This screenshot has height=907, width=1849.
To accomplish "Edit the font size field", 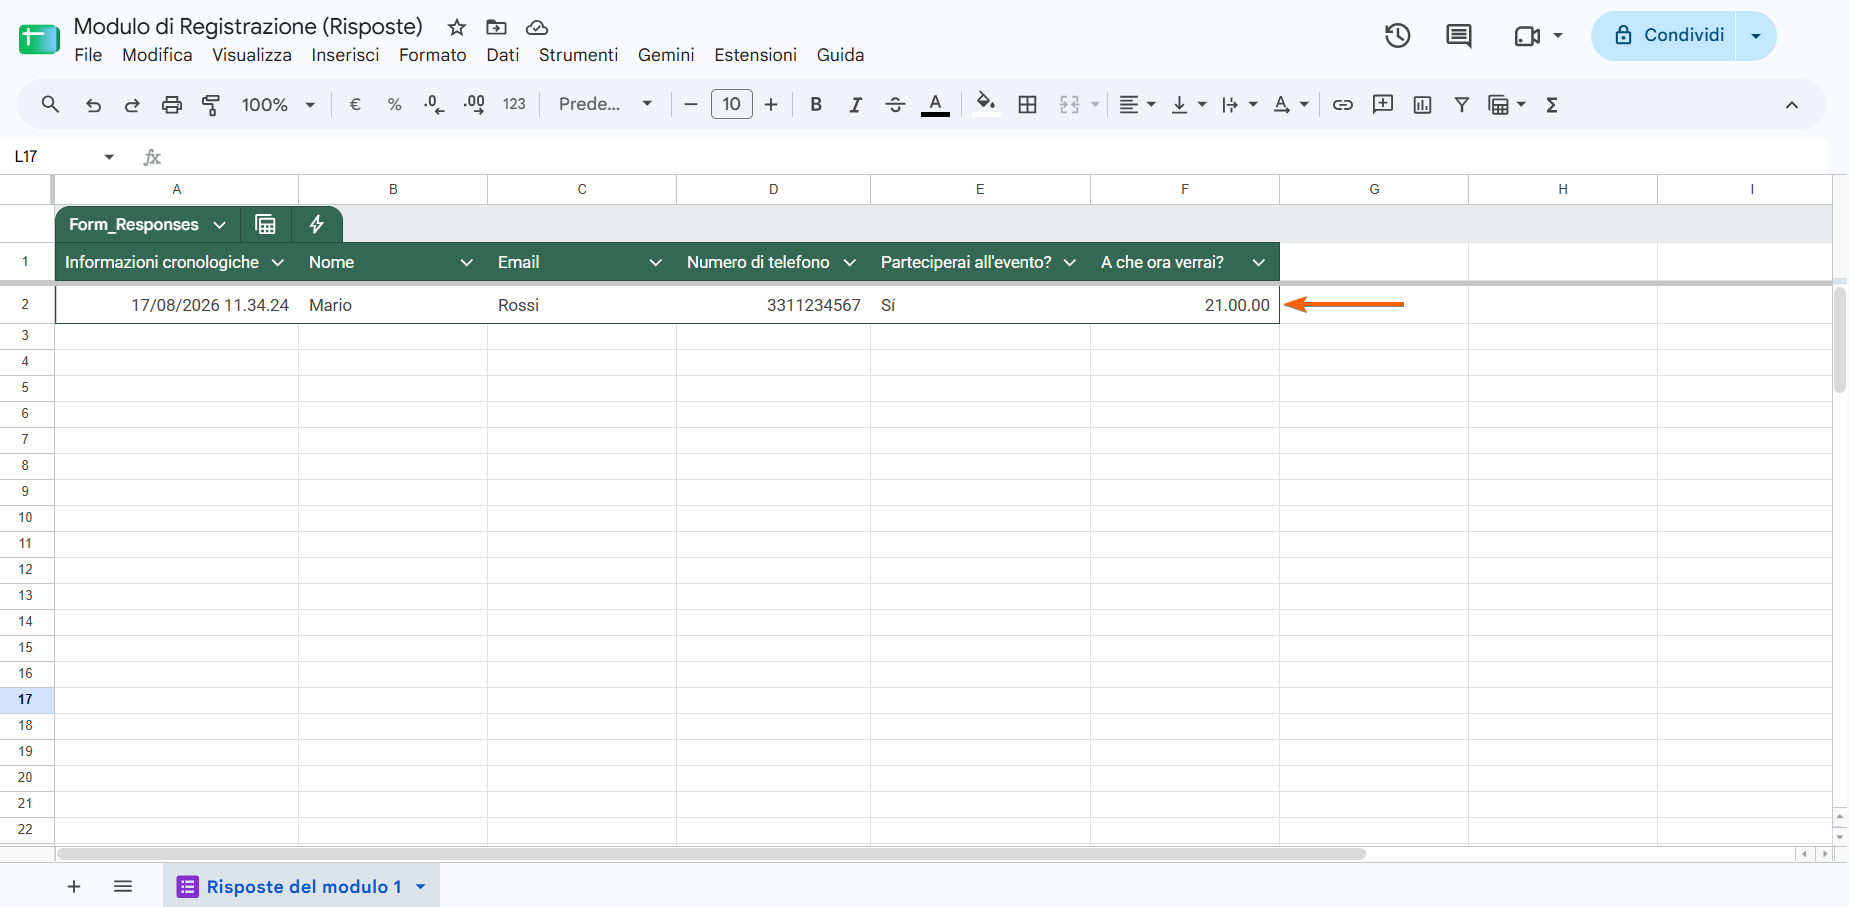I will (x=731, y=104).
